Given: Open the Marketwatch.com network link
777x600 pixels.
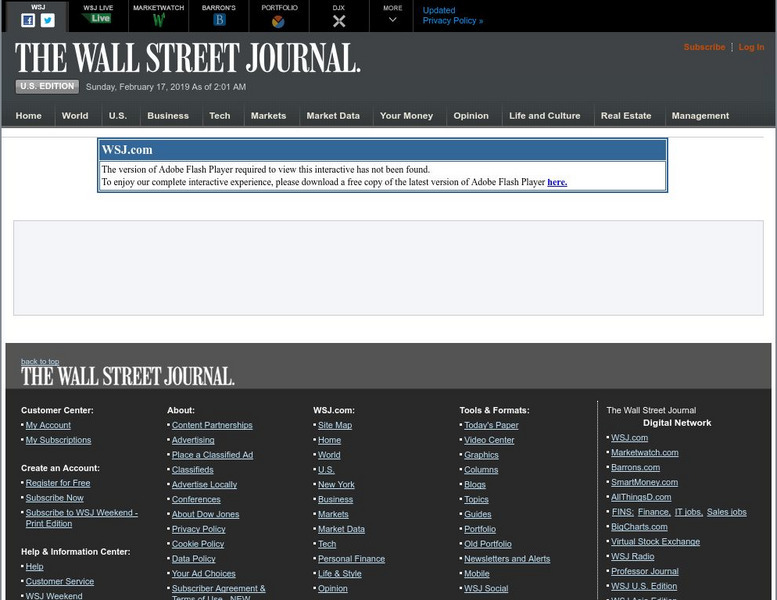Looking at the screenshot, I should pyautogui.click(x=645, y=452).
